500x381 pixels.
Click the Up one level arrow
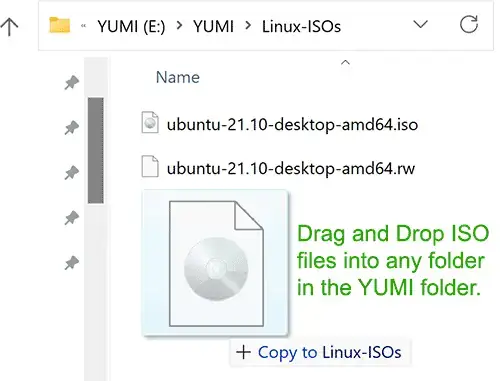[x=9, y=27]
